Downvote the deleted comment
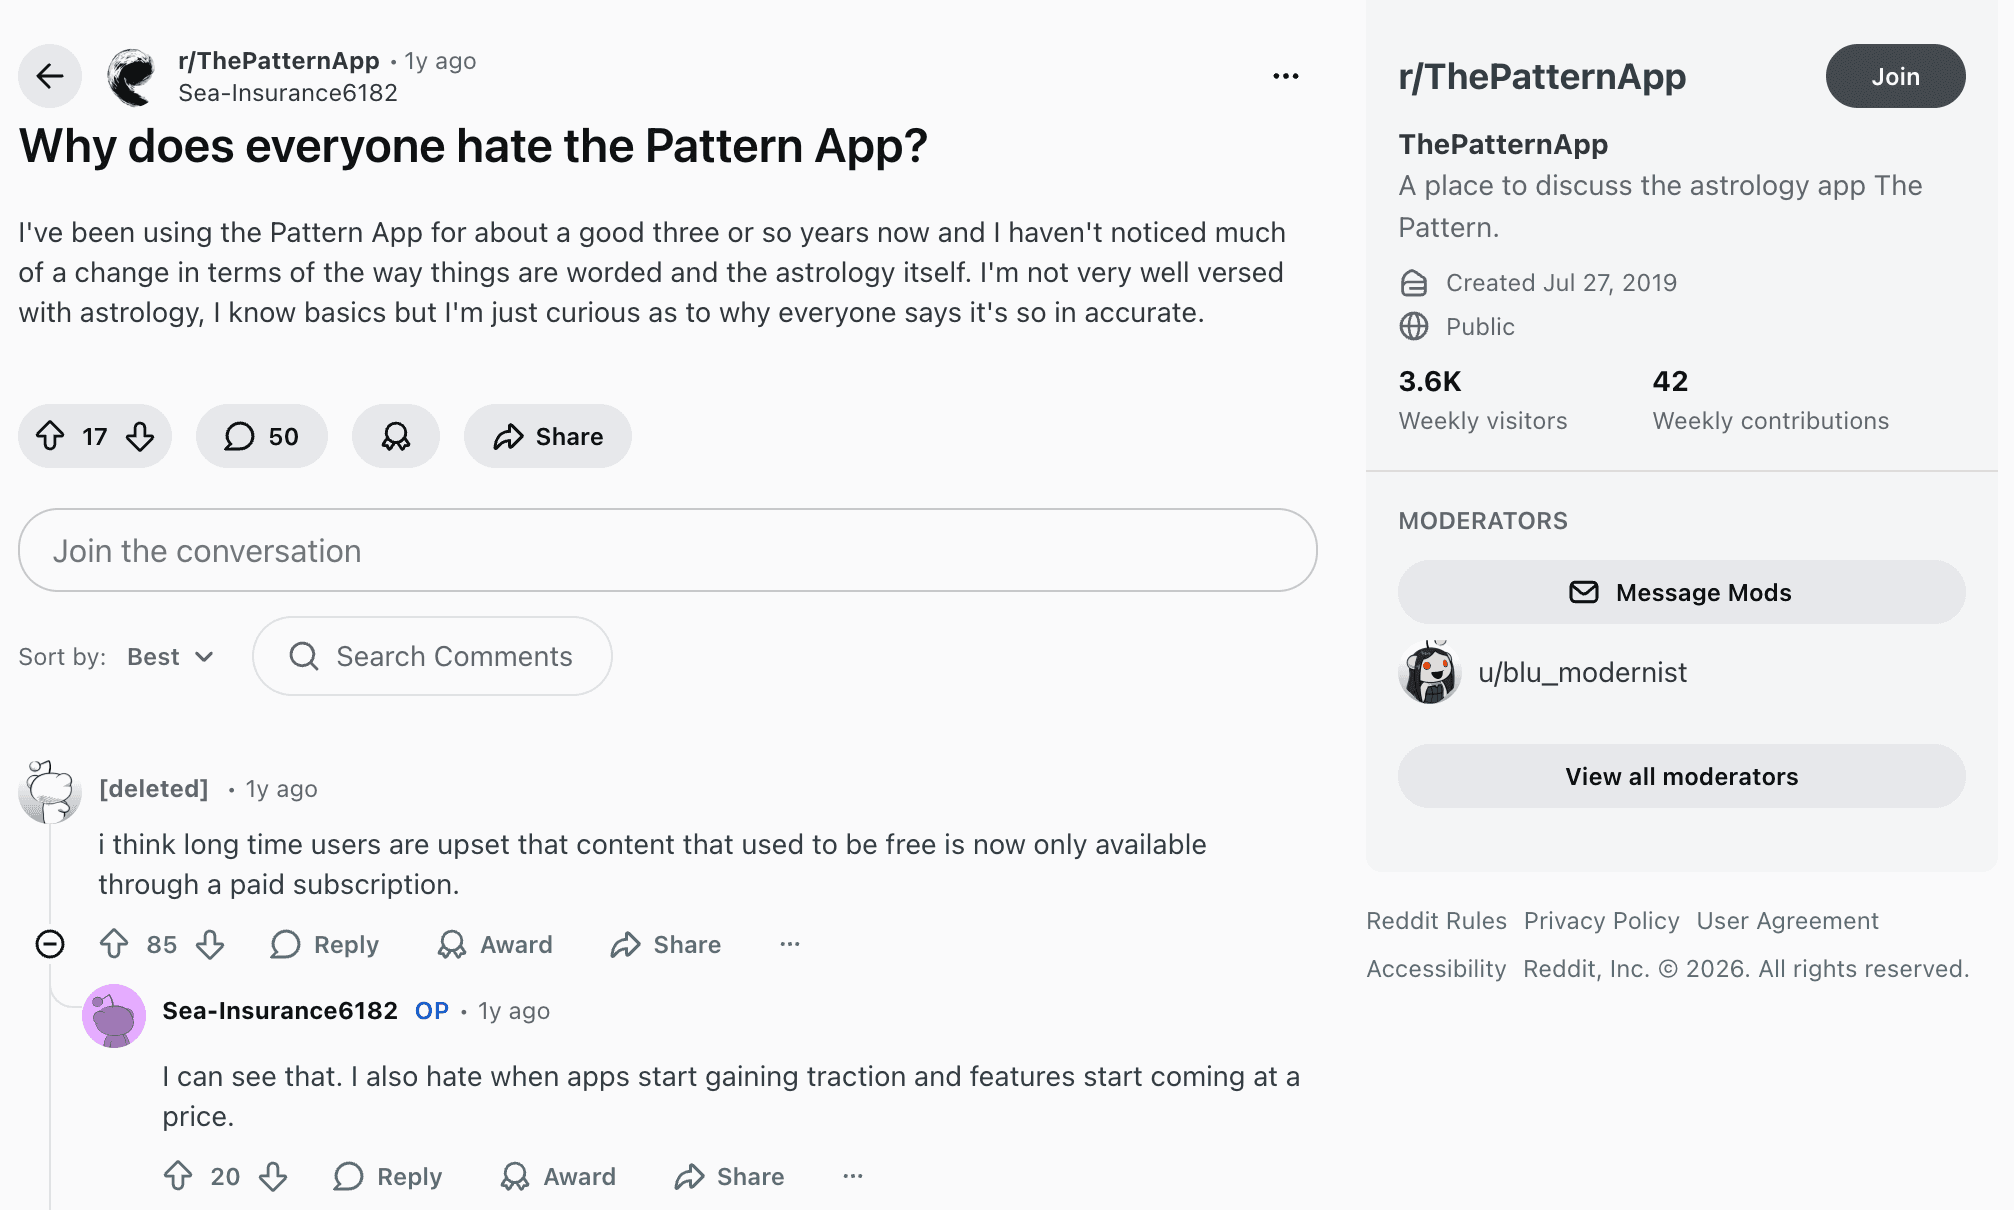Screen dimensions: 2014x1210 coord(210,944)
